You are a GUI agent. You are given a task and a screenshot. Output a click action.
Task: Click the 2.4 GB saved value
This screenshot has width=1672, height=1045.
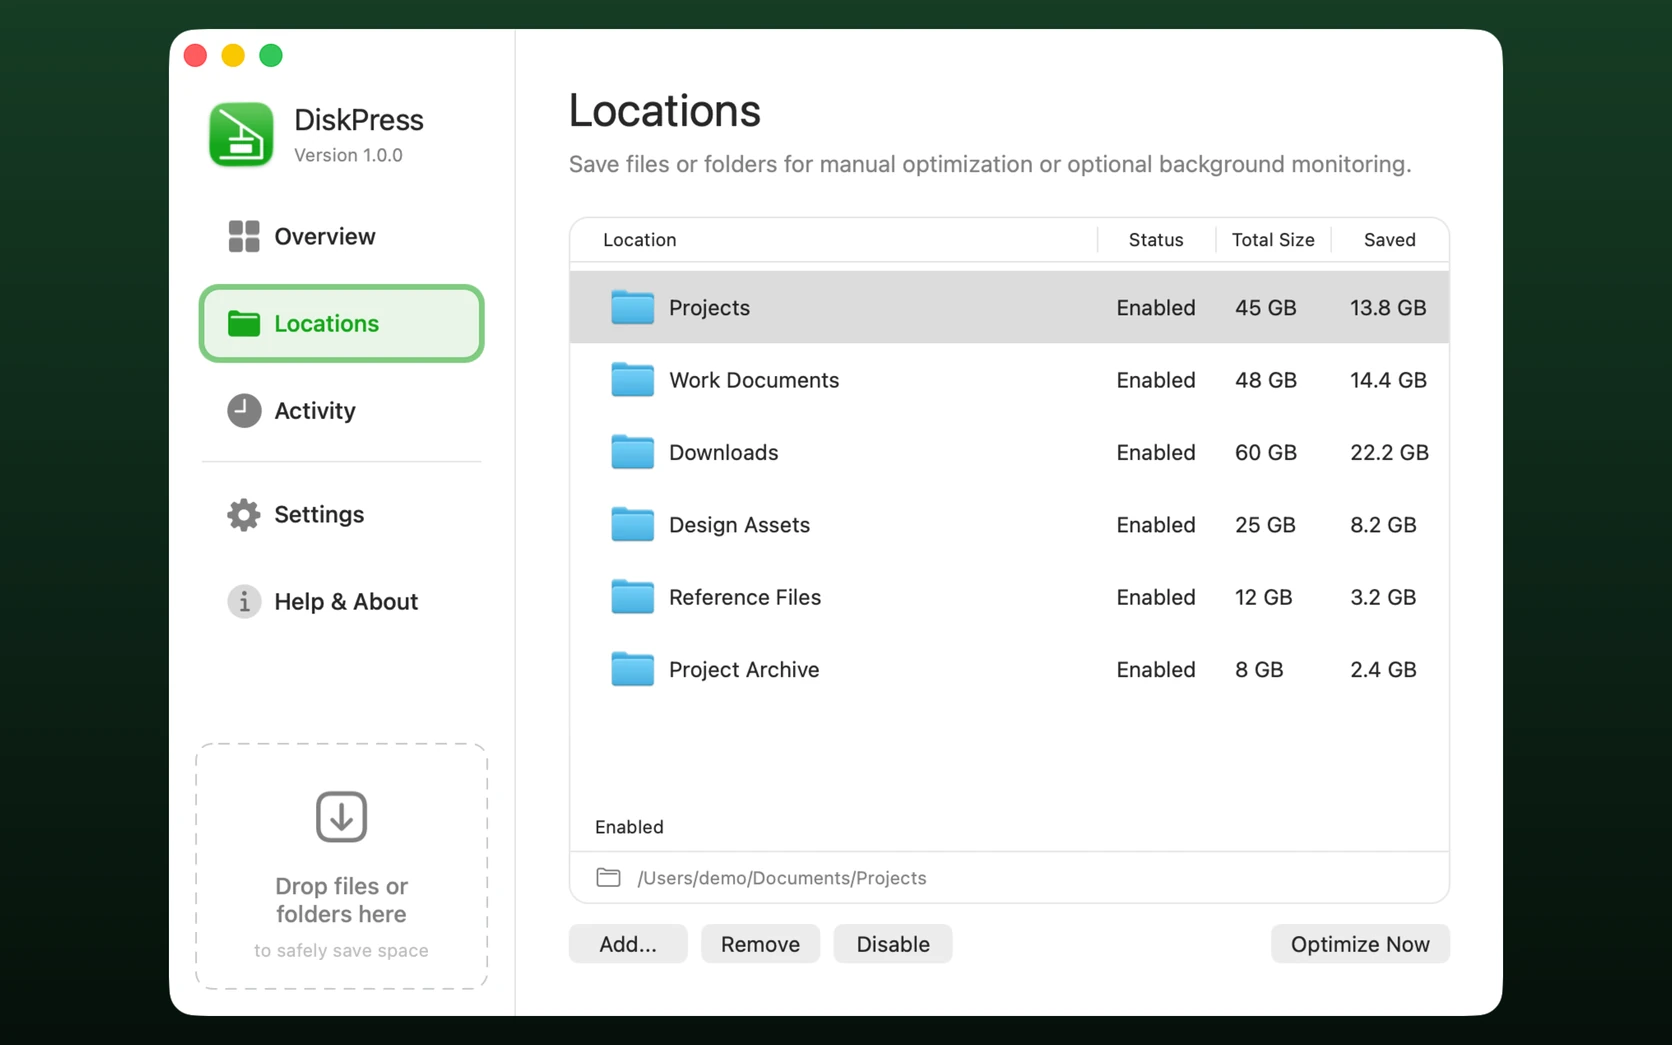pyautogui.click(x=1383, y=669)
